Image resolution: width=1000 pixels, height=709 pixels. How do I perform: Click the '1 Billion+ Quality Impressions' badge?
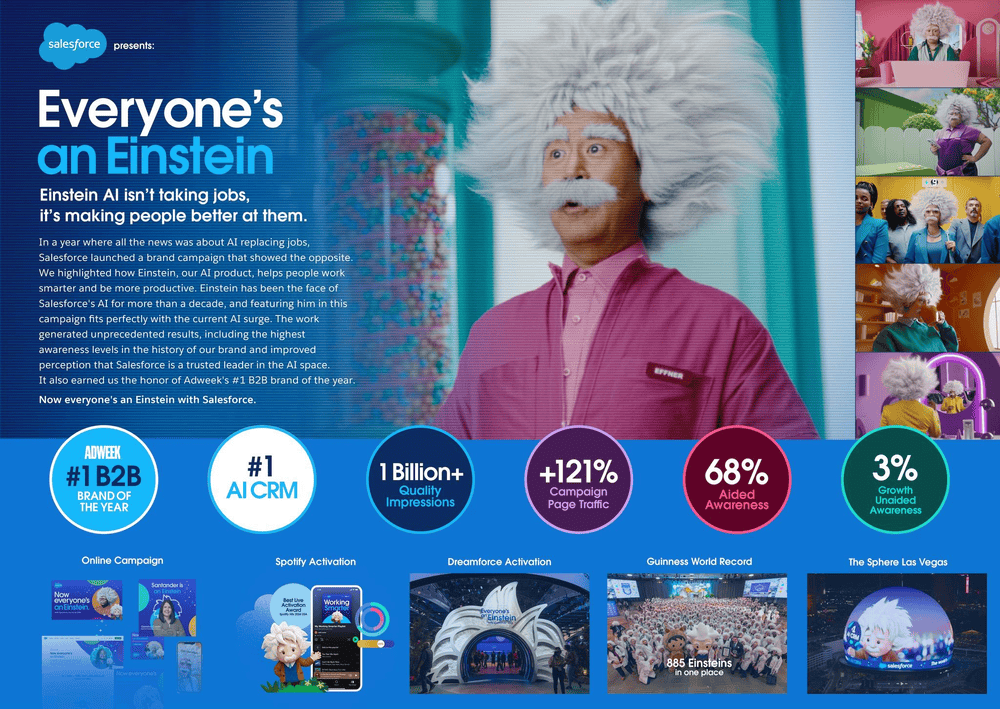(420, 479)
